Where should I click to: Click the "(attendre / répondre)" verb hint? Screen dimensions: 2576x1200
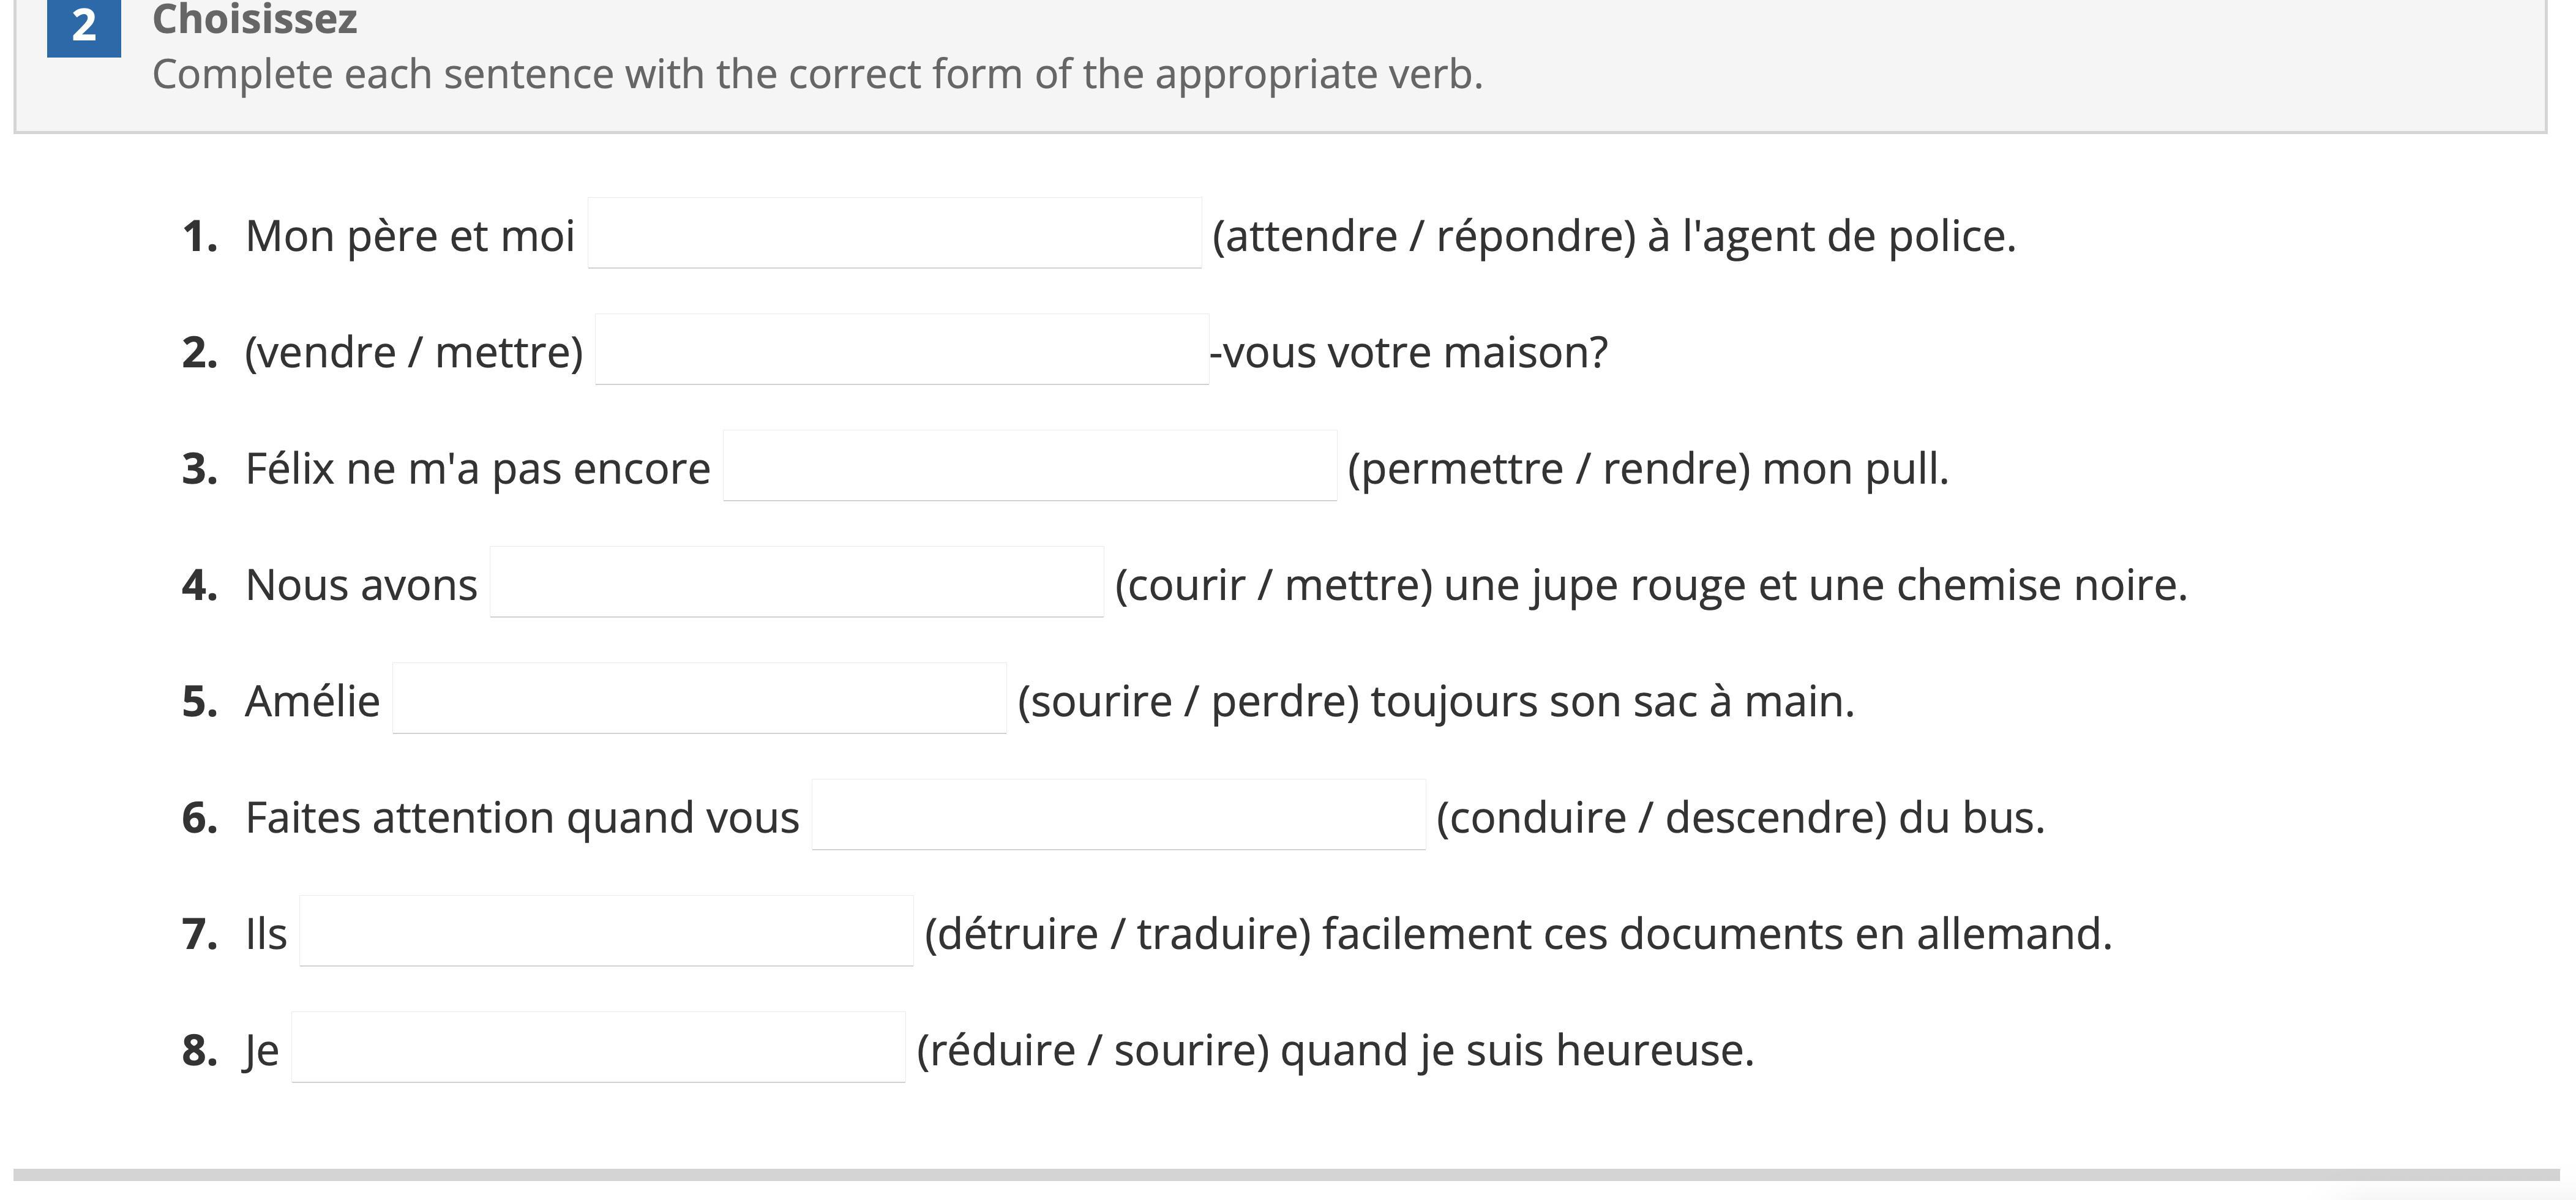[x=1423, y=237]
